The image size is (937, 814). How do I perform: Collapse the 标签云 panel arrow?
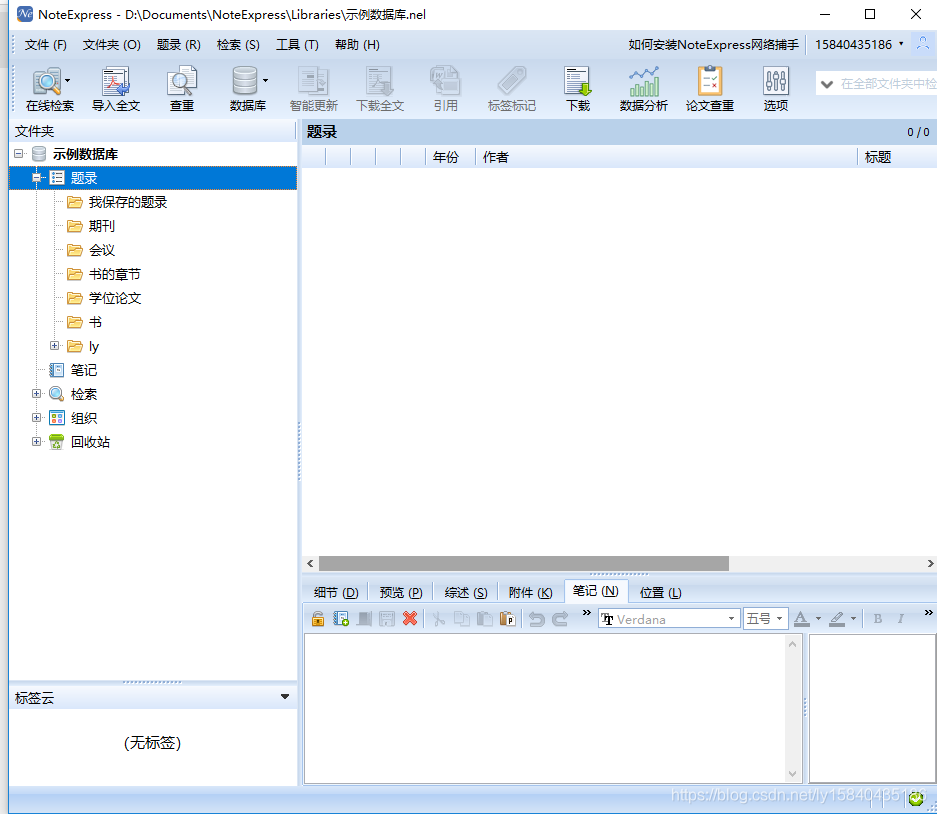tap(285, 697)
